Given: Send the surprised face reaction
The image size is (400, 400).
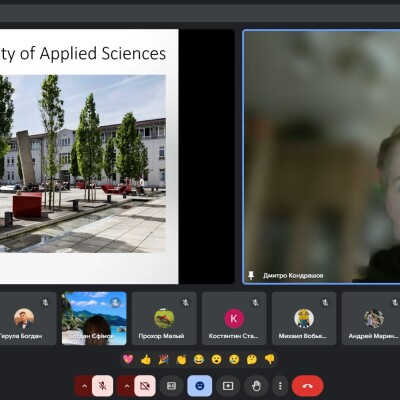Looking at the screenshot, I should coord(217,359).
